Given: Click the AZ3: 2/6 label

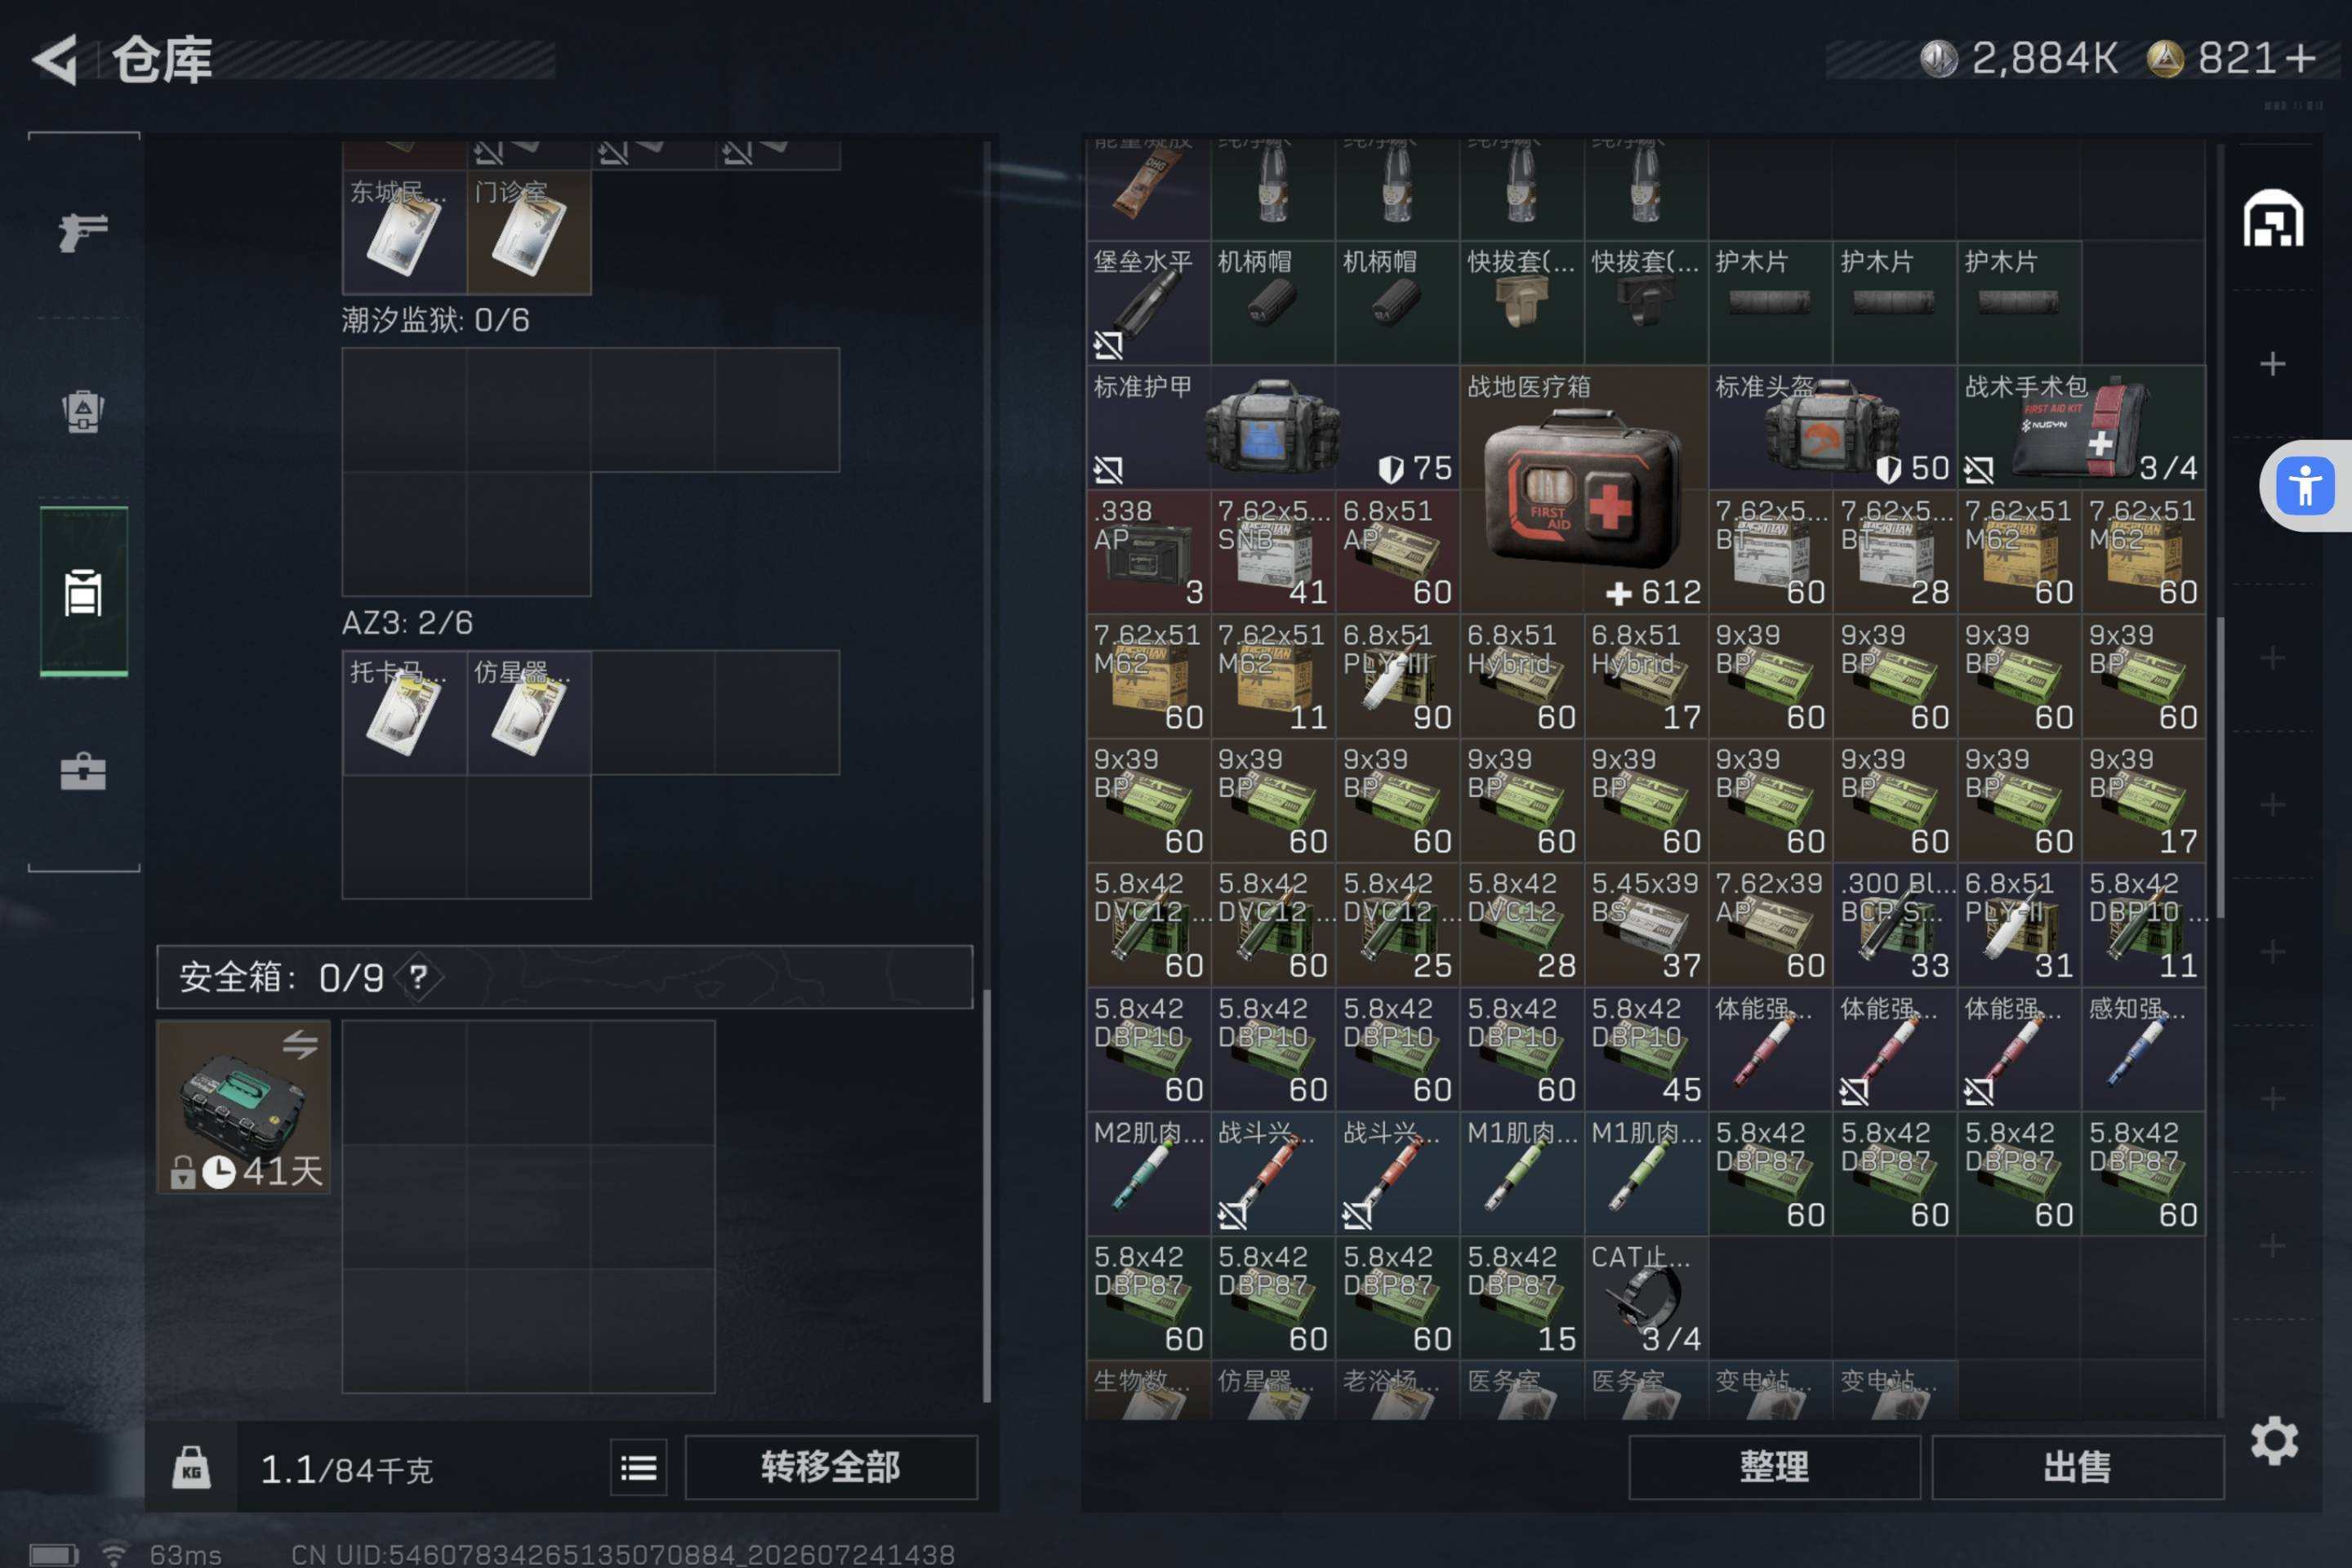Looking at the screenshot, I should coord(407,623).
